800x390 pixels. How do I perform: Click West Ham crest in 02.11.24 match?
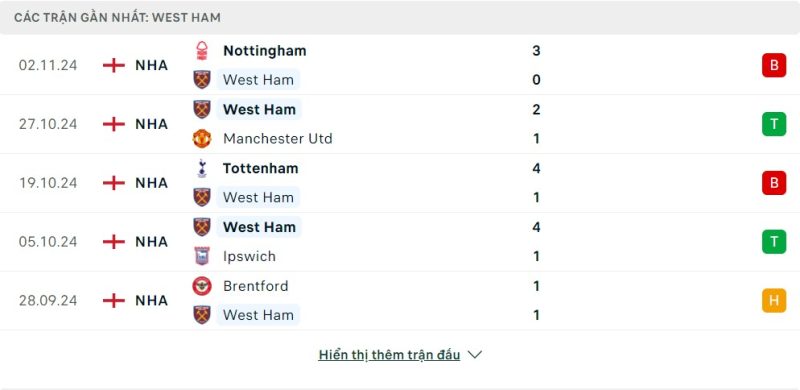pos(202,80)
